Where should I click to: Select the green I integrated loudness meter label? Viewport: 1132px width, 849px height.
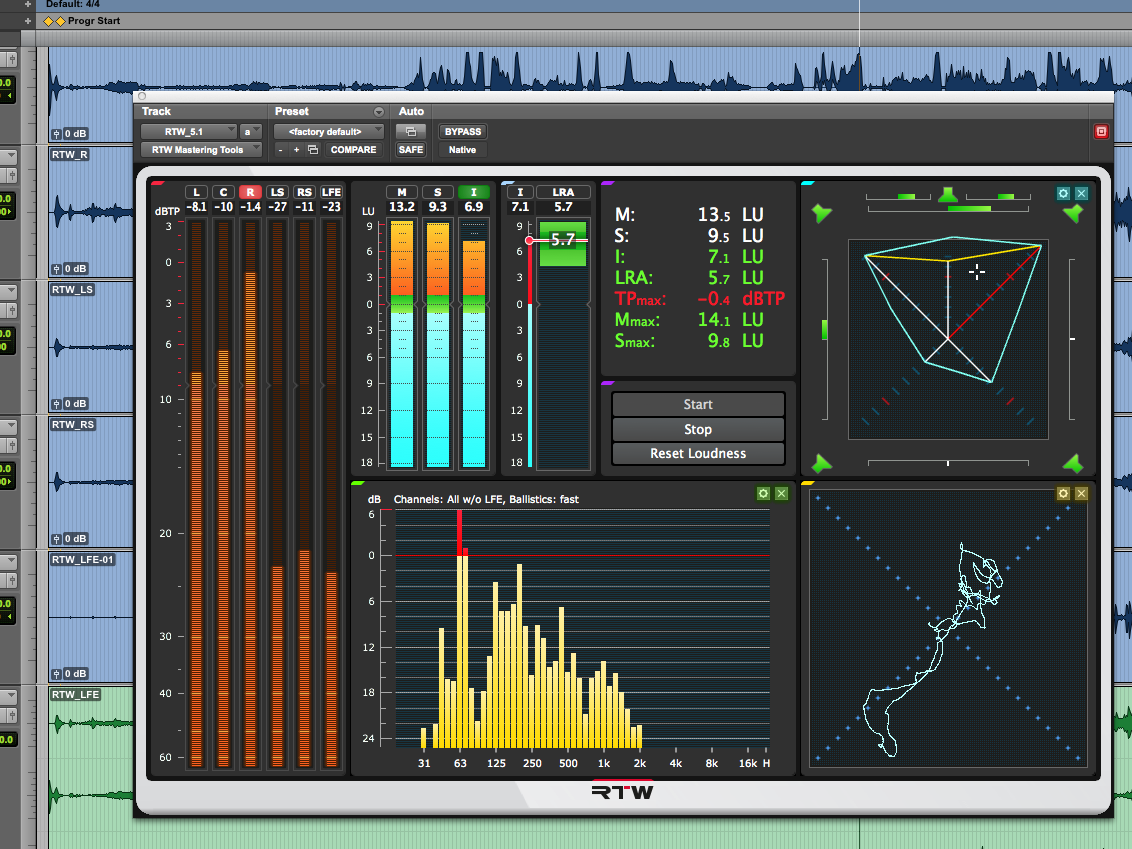tap(474, 192)
